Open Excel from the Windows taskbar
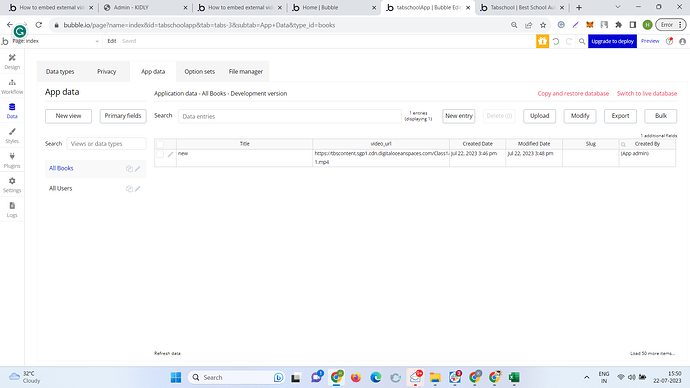Viewport: 690px width, 388px height. (514, 377)
